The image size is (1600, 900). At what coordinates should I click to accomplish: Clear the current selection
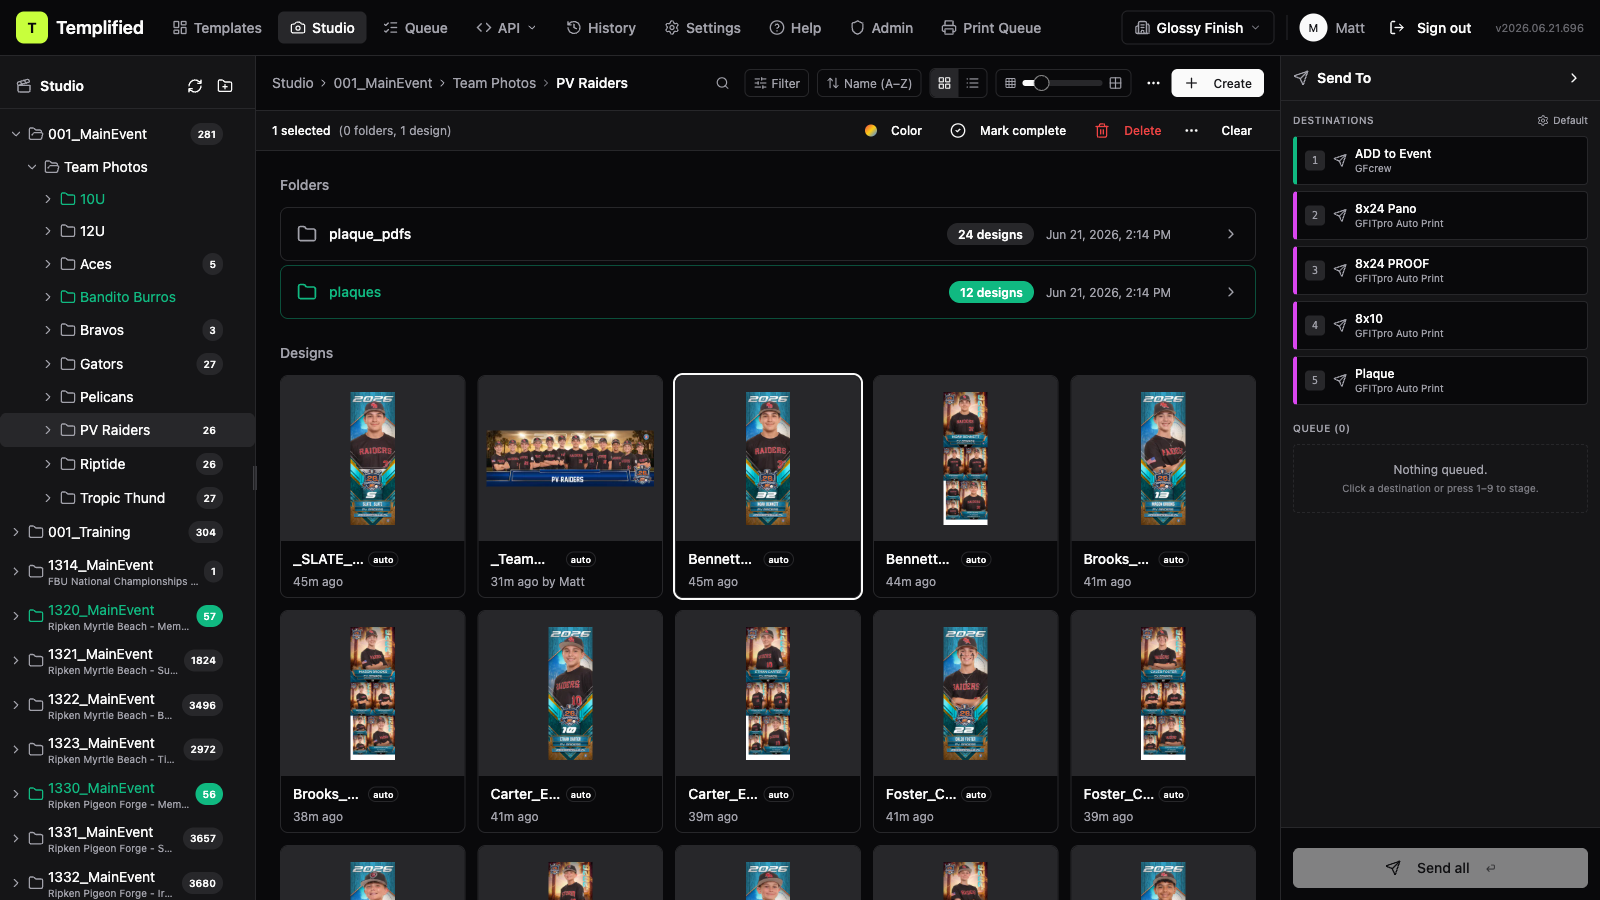click(x=1236, y=131)
